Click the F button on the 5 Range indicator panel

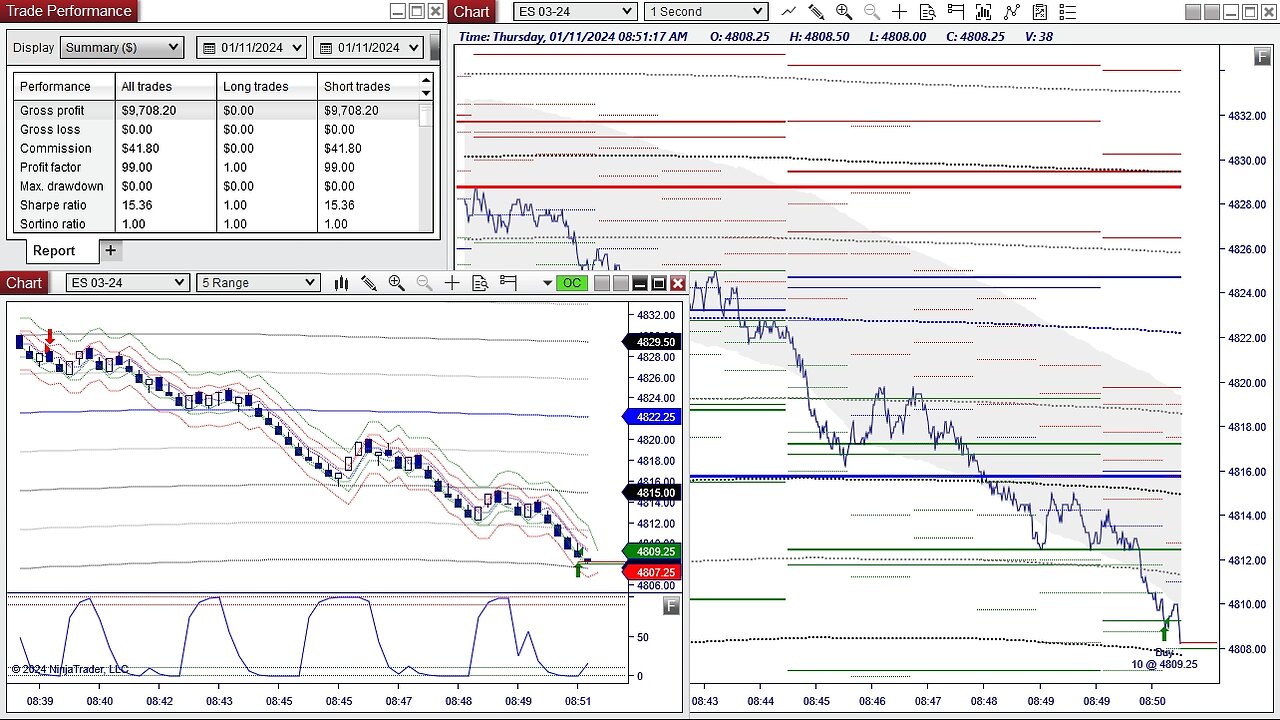[671, 606]
